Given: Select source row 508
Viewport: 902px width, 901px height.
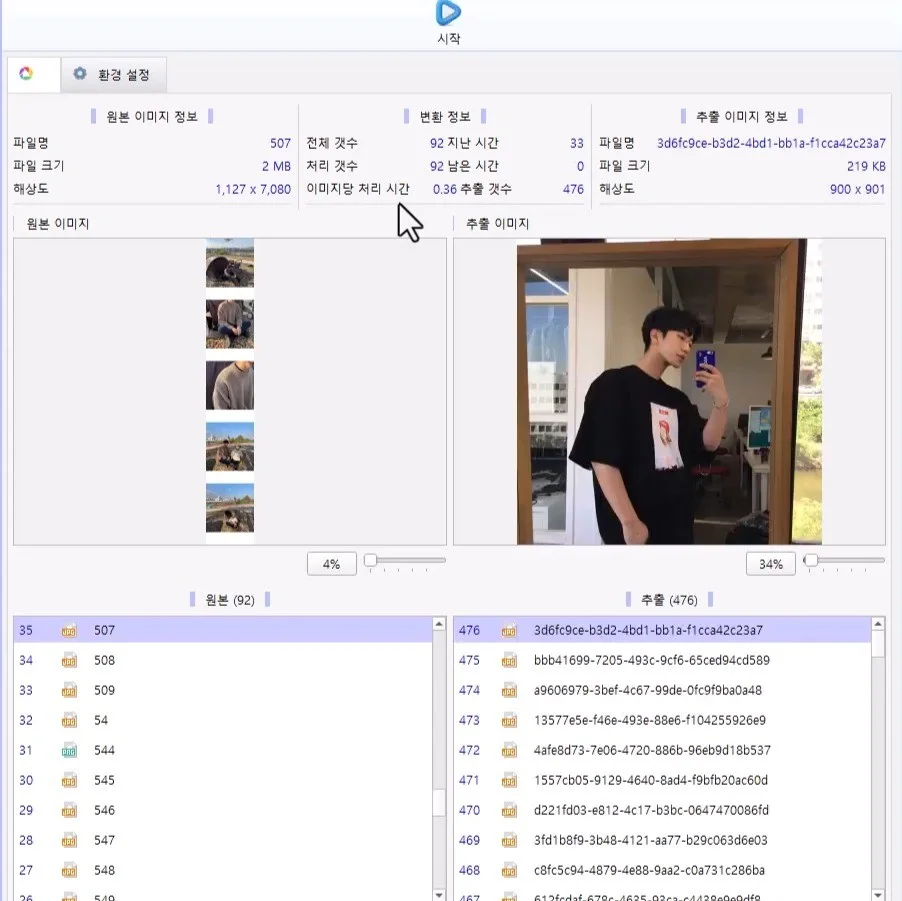Looking at the screenshot, I should [223, 660].
